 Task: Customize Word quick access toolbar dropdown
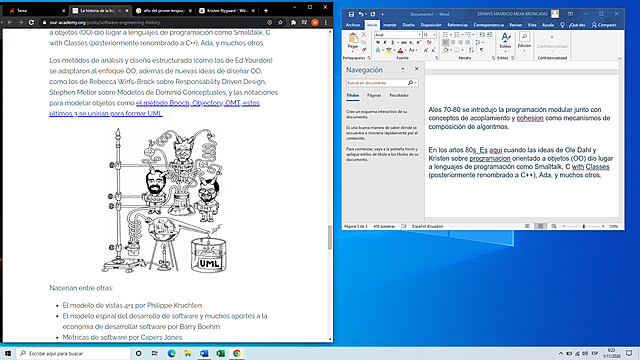coord(382,14)
